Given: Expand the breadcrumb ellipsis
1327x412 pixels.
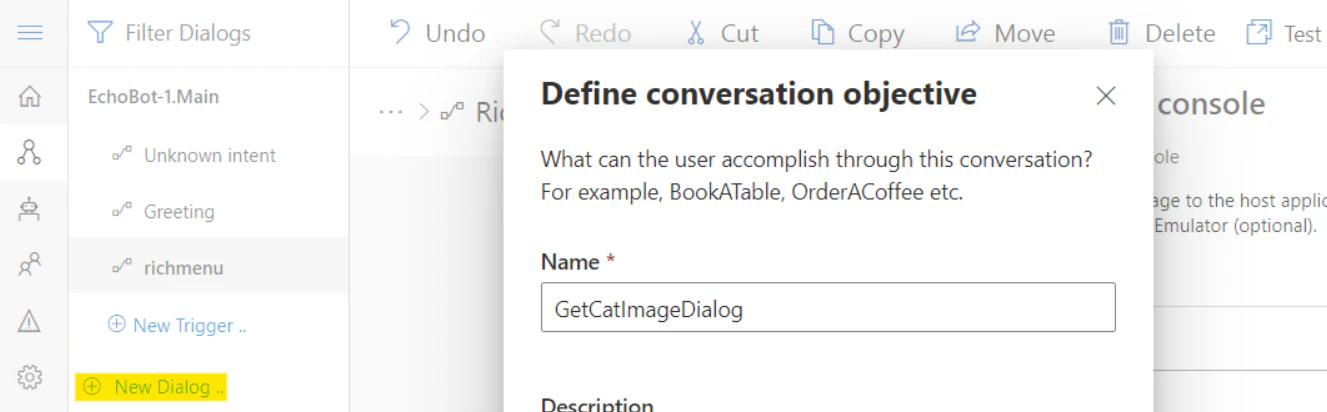Looking at the screenshot, I should coord(390,112).
